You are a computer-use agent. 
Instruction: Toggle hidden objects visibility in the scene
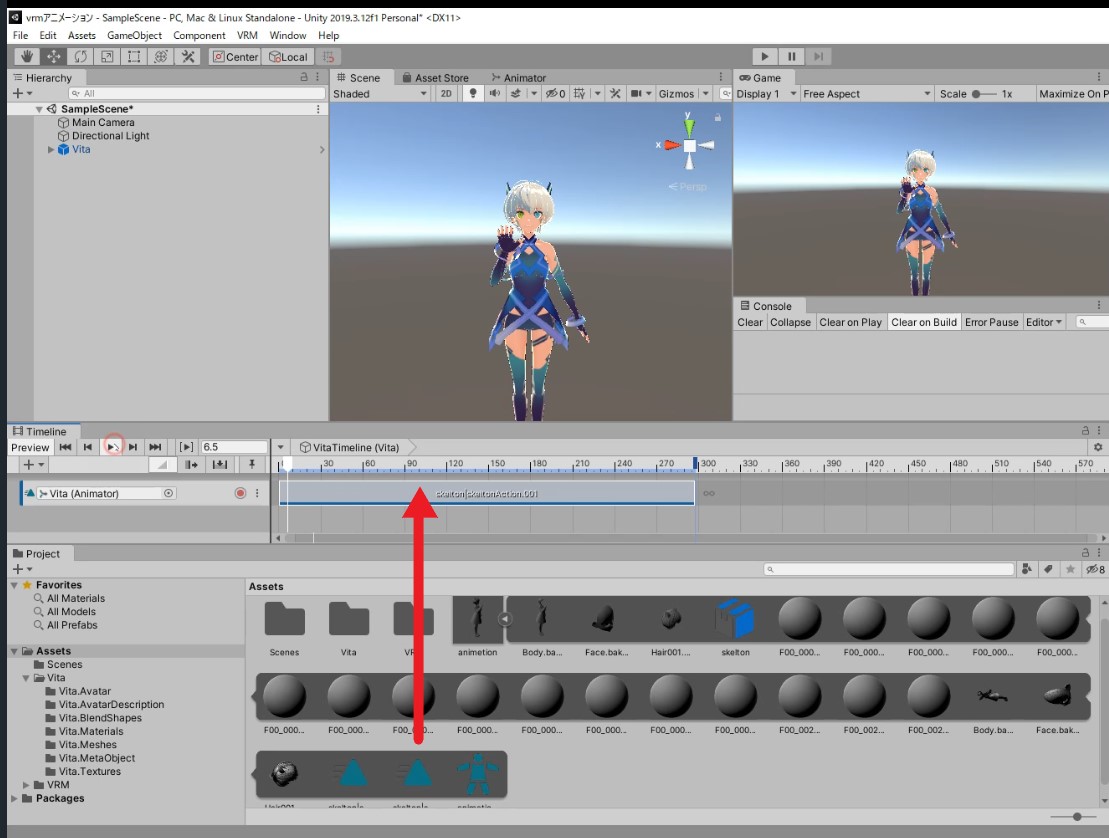coord(555,93)
